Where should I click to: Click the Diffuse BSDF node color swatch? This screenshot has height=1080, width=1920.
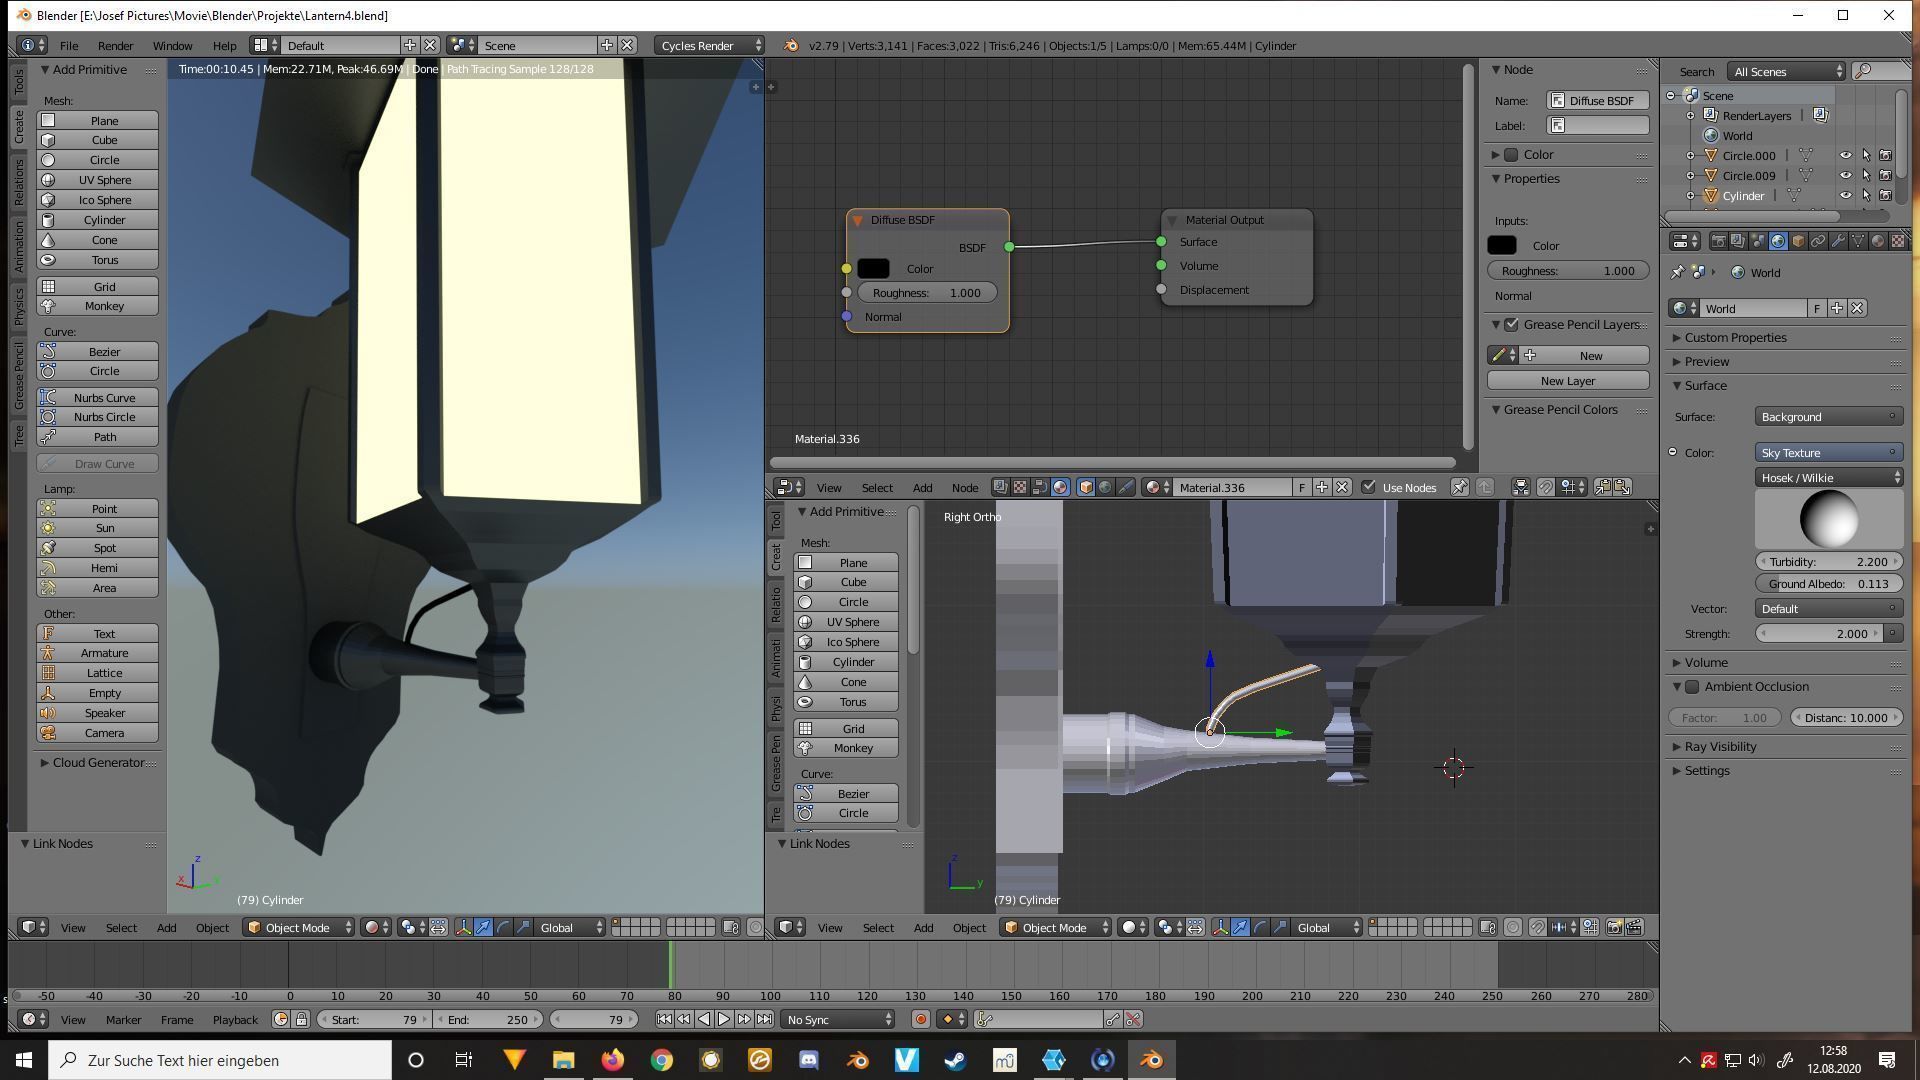(x=873, y=268)
